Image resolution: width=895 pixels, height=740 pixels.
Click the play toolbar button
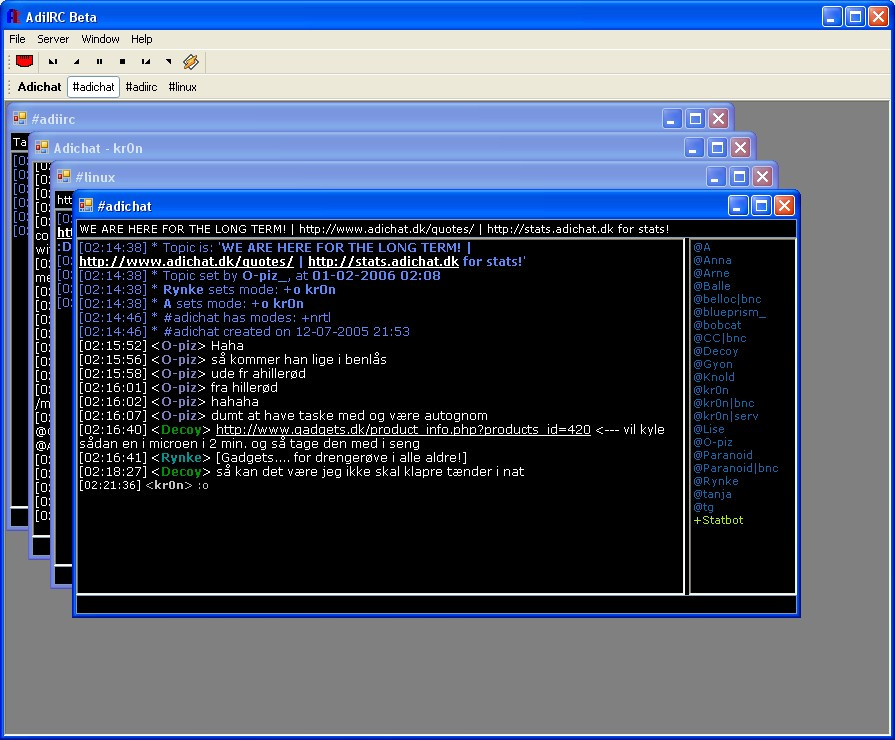click(x=76, y=62)
